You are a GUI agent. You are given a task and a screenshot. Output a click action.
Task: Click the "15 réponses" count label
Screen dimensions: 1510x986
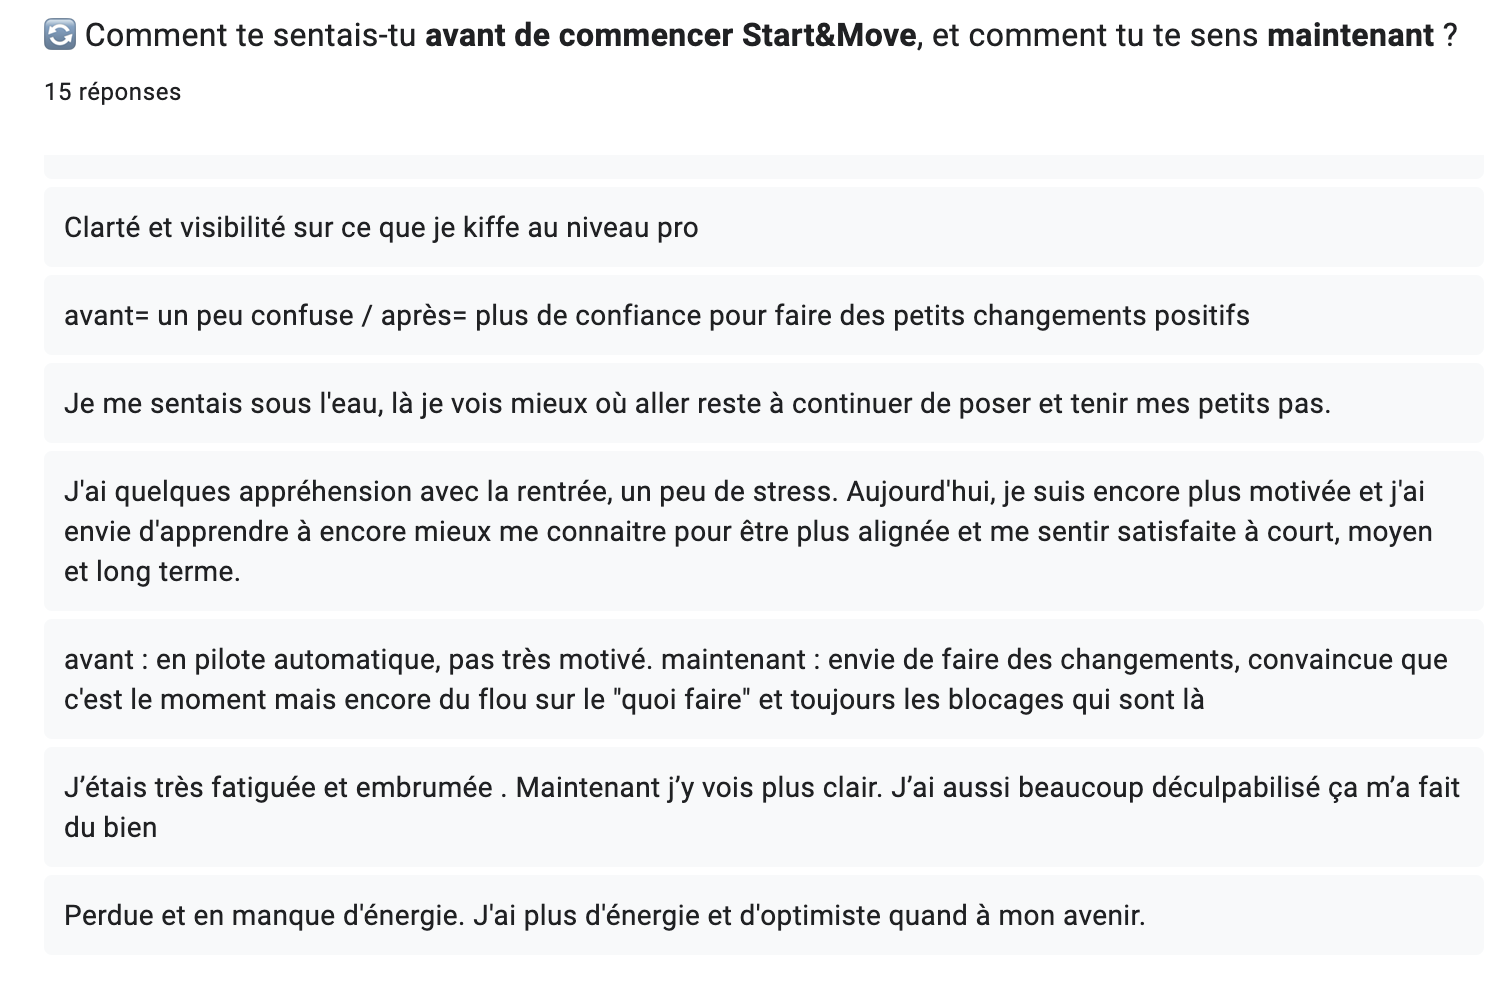pos(113,92)
